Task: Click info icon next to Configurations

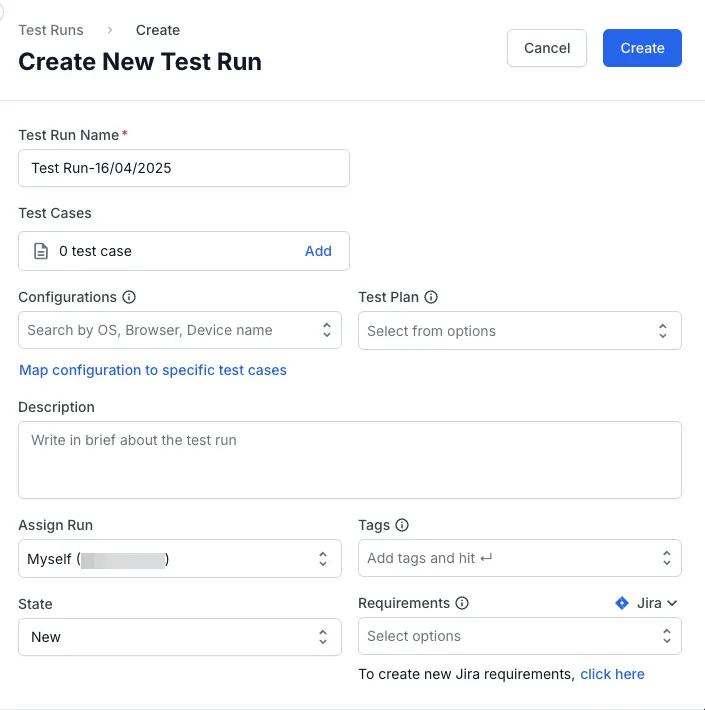Action: click(129, 297)
